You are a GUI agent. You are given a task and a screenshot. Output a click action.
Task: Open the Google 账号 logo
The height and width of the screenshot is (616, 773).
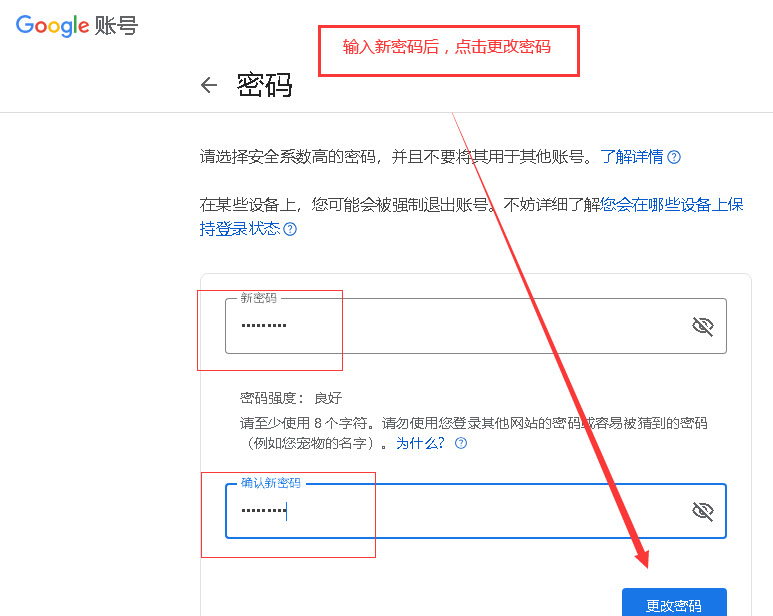pyautogui.click(x=76, y=25)
